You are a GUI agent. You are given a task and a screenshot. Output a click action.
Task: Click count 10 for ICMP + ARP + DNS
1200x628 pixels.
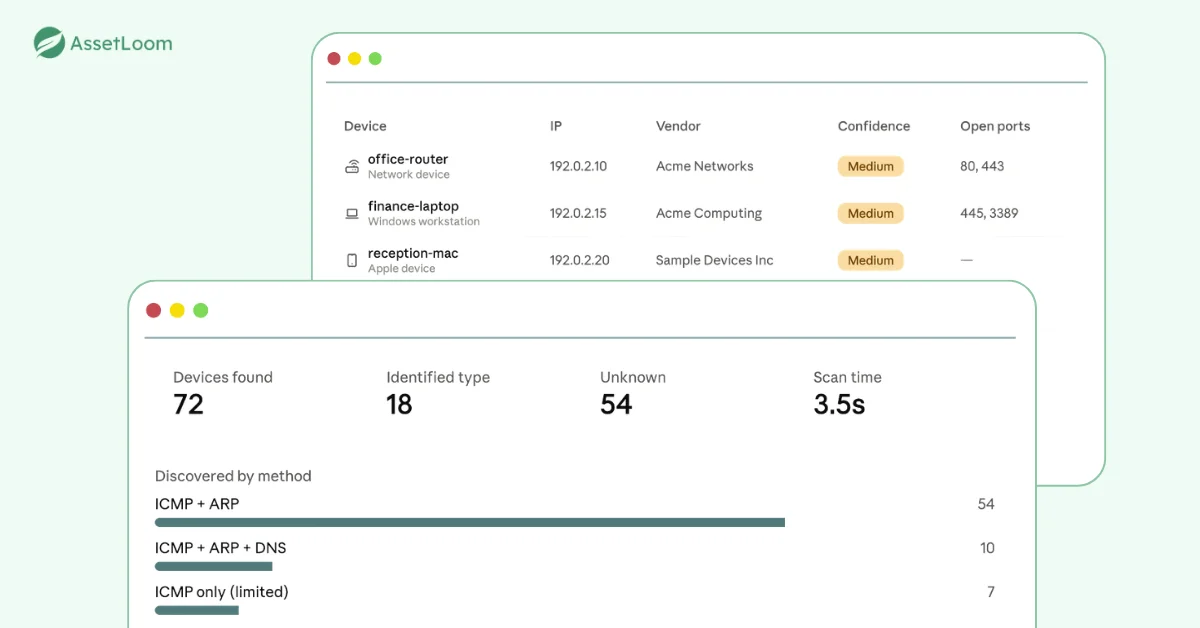(987, 548)
